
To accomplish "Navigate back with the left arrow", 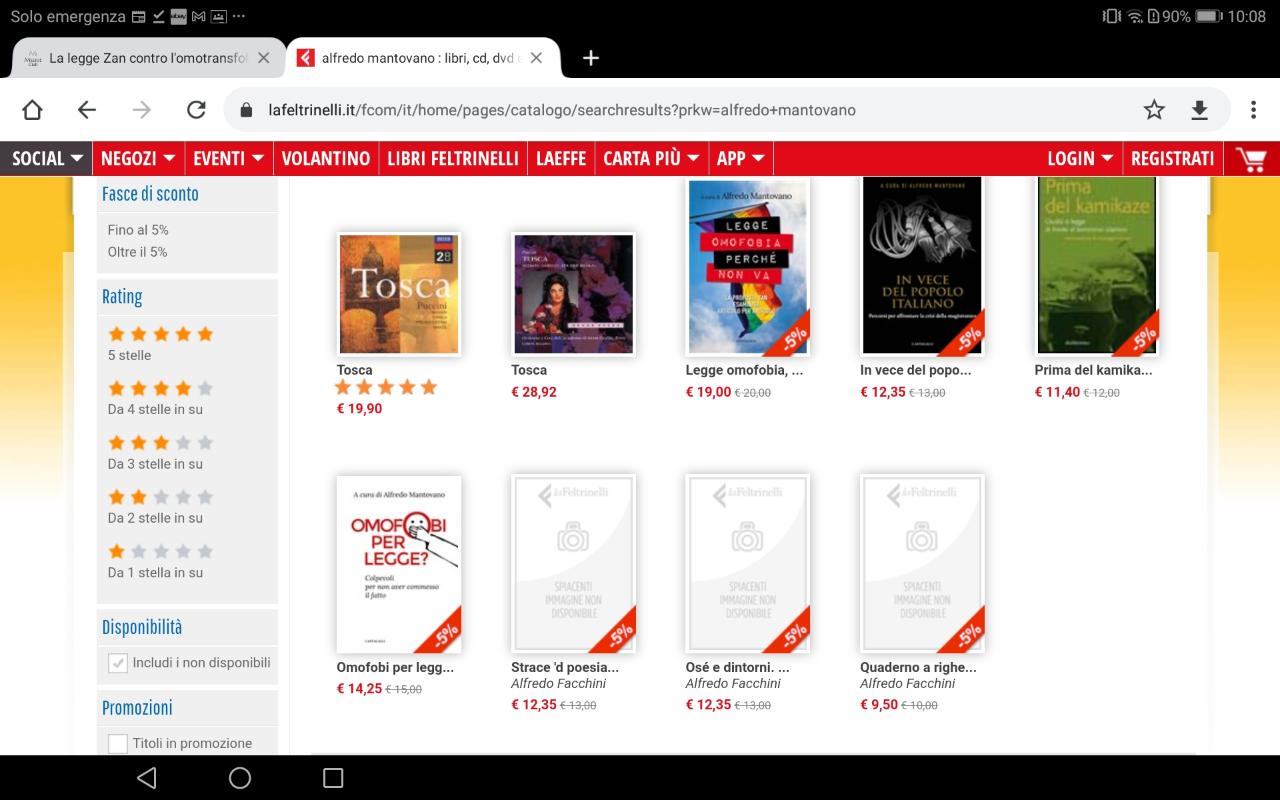I will click(x=87, y=110).
